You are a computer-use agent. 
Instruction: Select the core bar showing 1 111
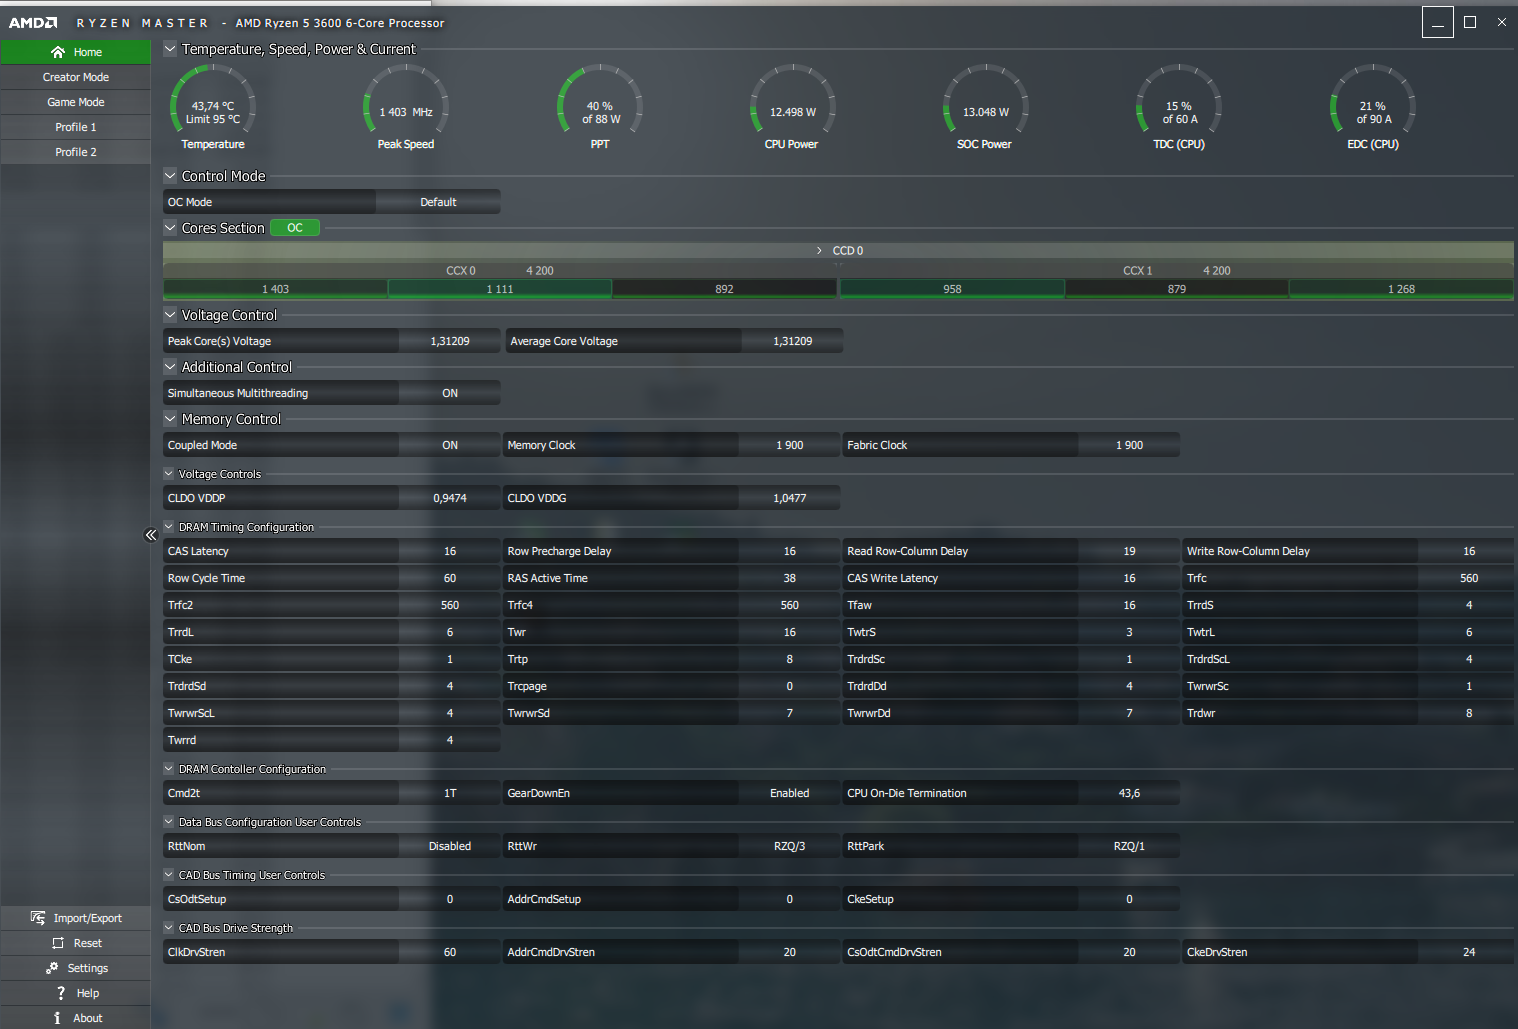pyautogui.click(x=500, y=289)
